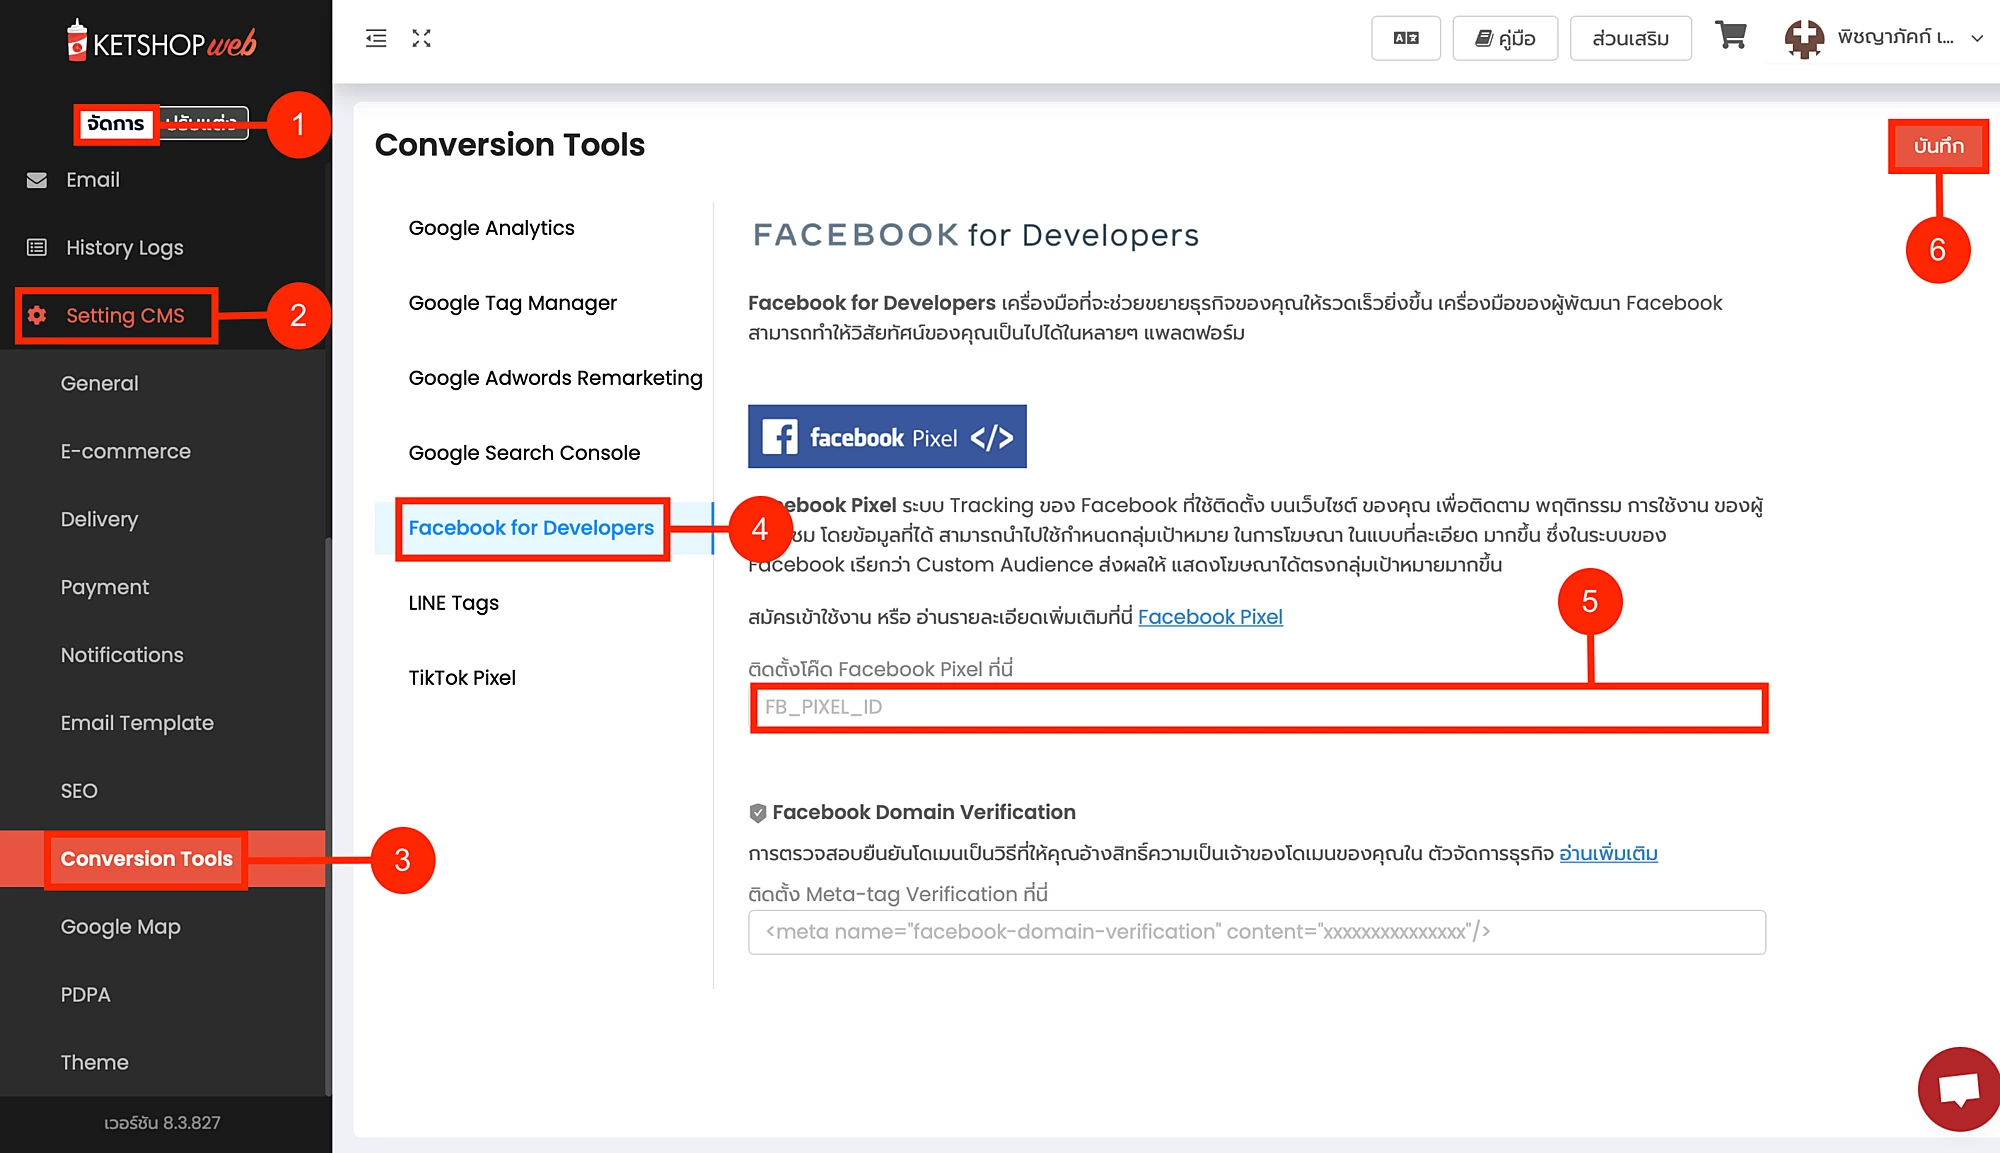Select the Google Tag Manager tab
2000x1153 pixels.
[x=512, y=303]
